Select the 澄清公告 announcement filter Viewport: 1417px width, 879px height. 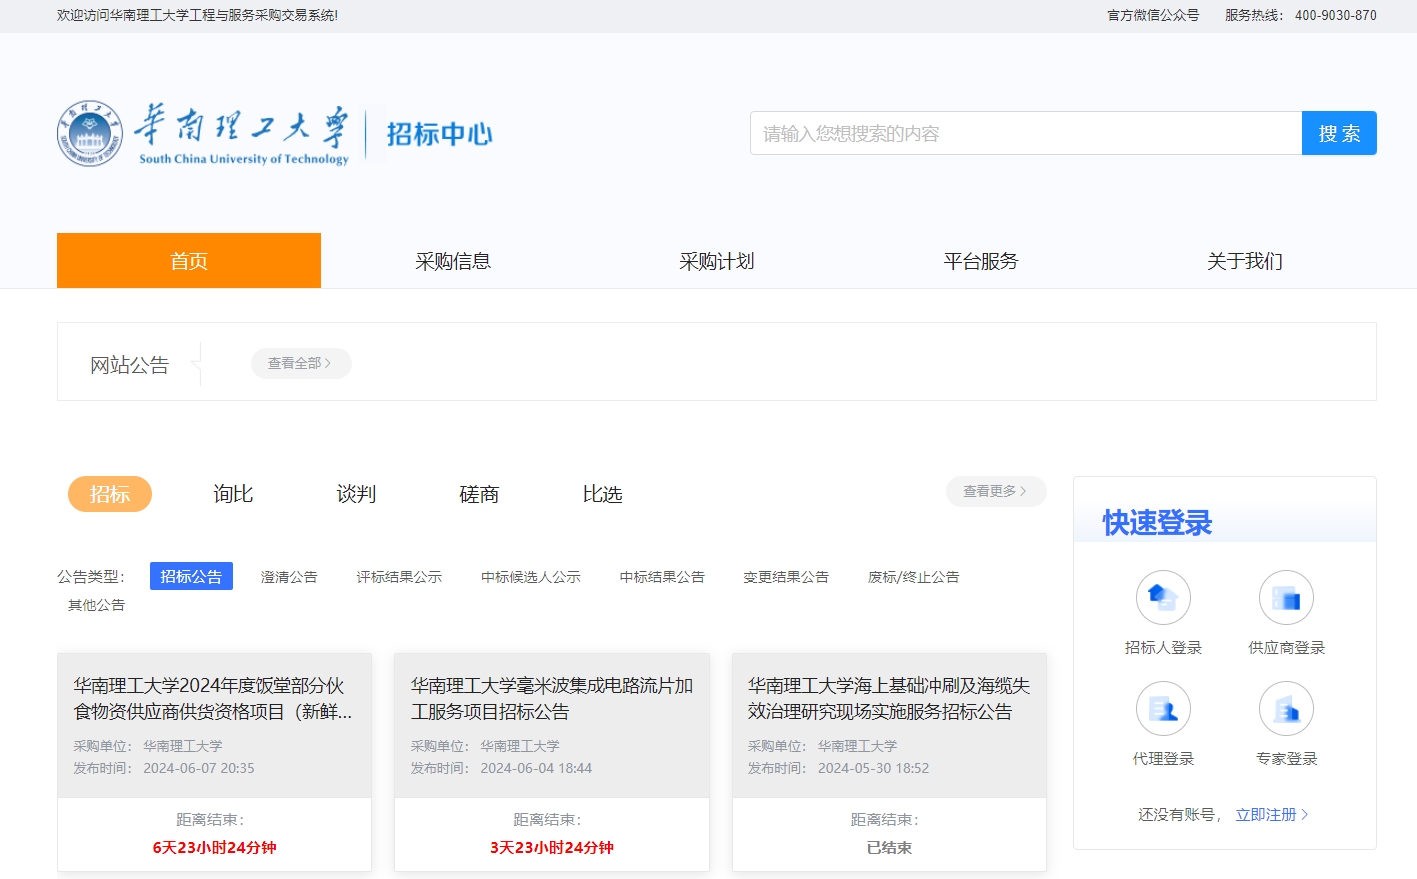pos(289,576)
